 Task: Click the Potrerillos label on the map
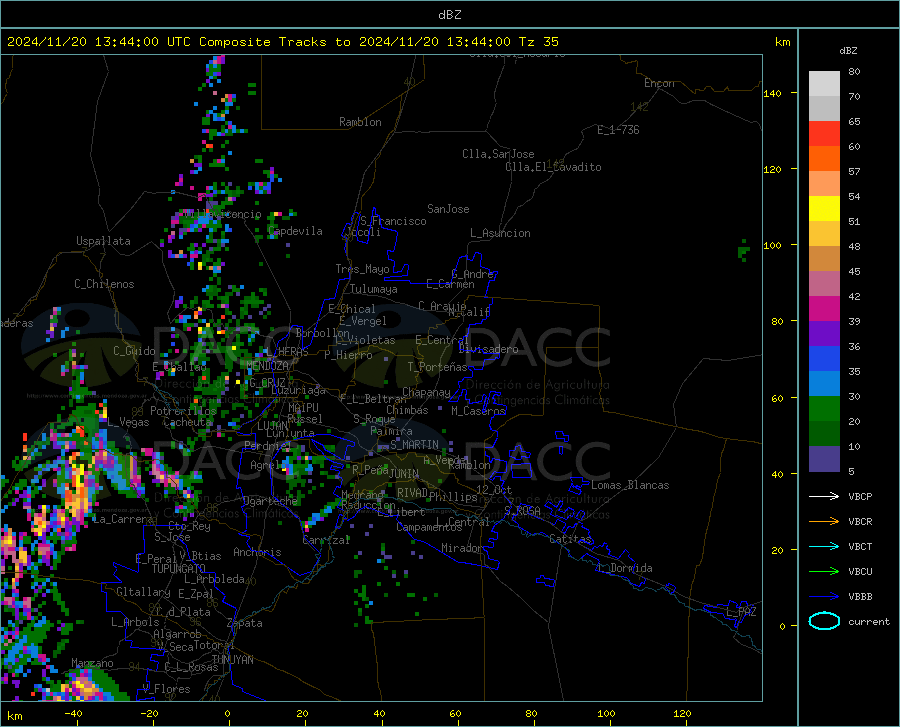[x=183, y=411]
